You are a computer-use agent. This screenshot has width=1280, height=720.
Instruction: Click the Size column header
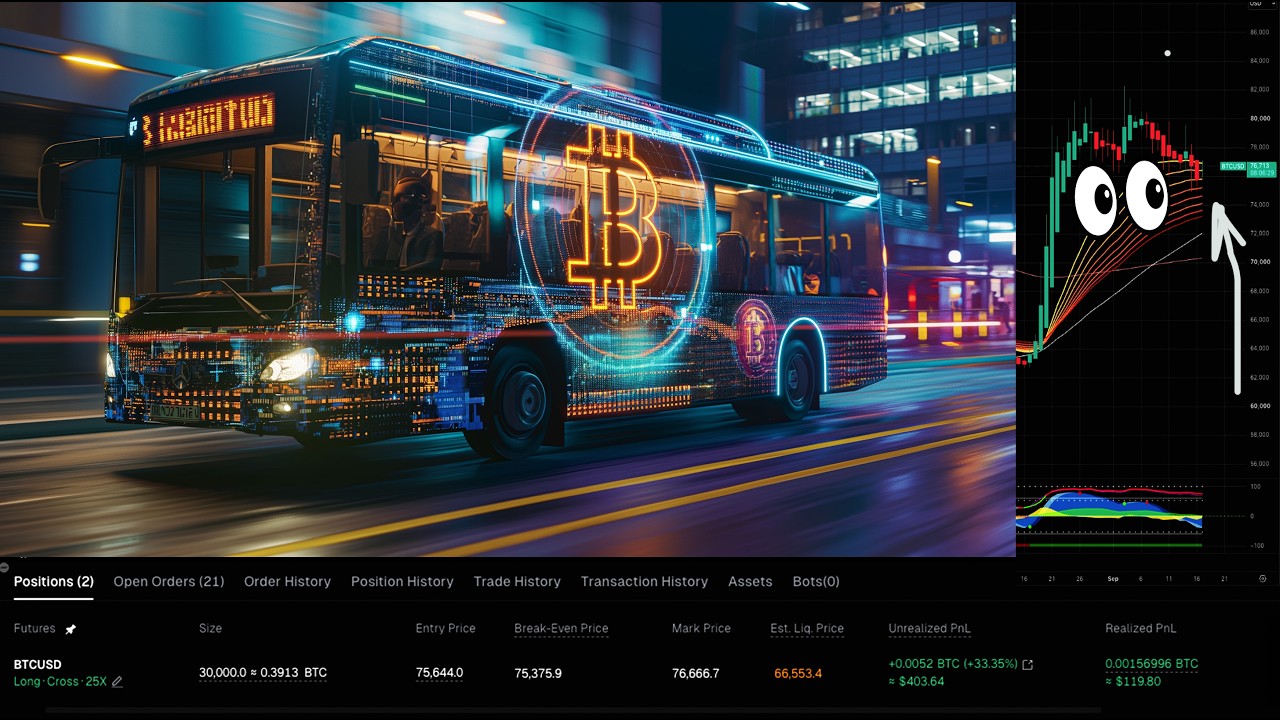pyautogui.click(x=210, y=628)
